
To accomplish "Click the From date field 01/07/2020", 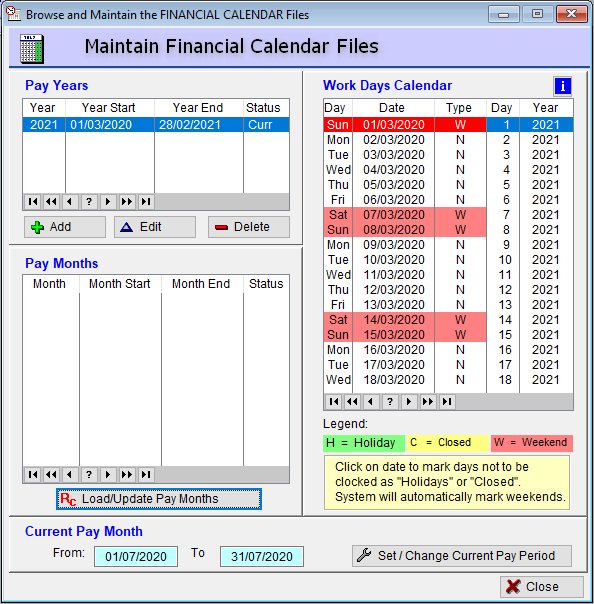I will (136, 556).
